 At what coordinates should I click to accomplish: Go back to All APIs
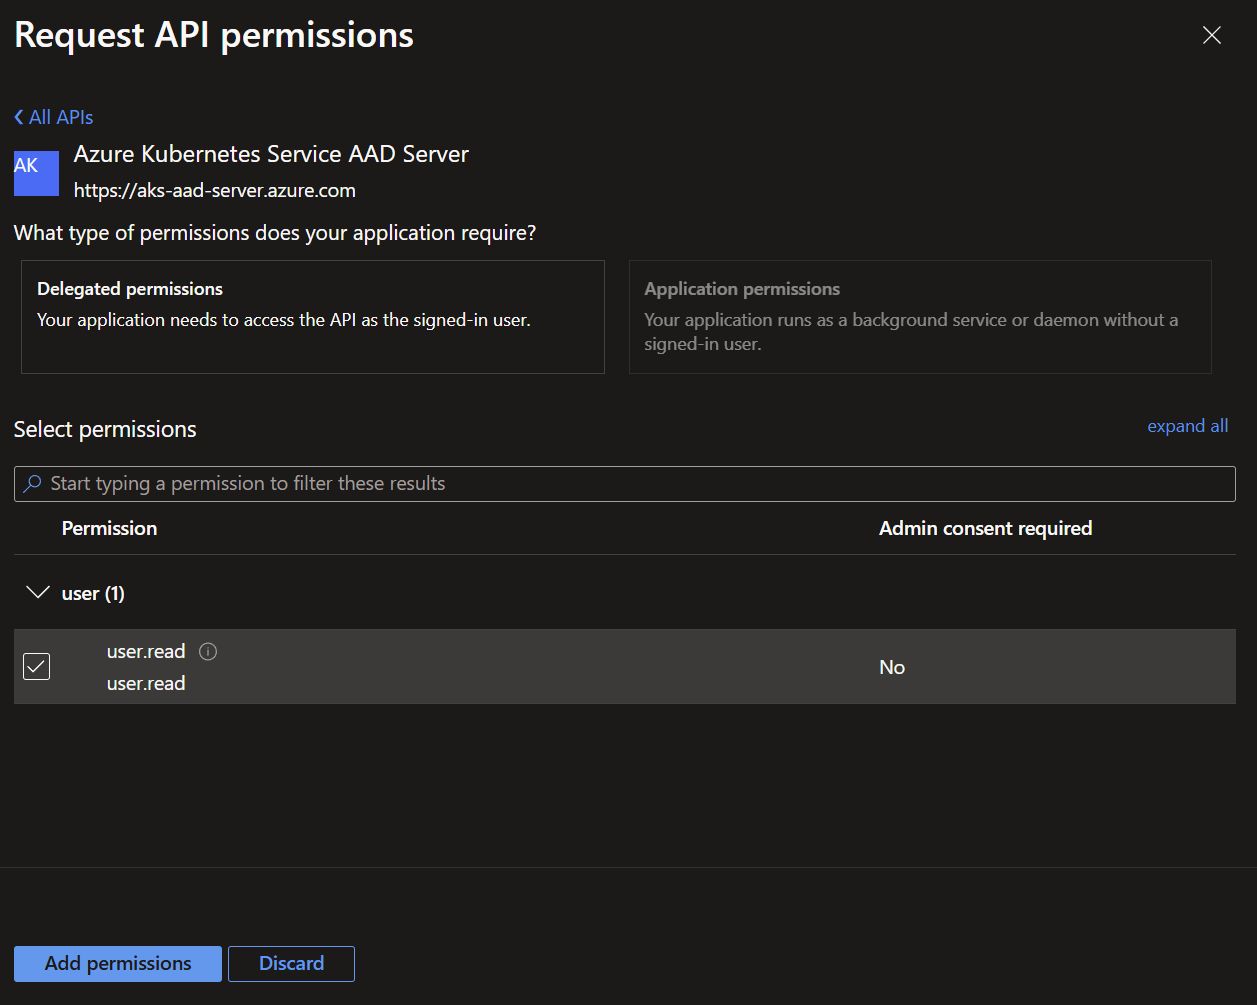tap(54, 117)
